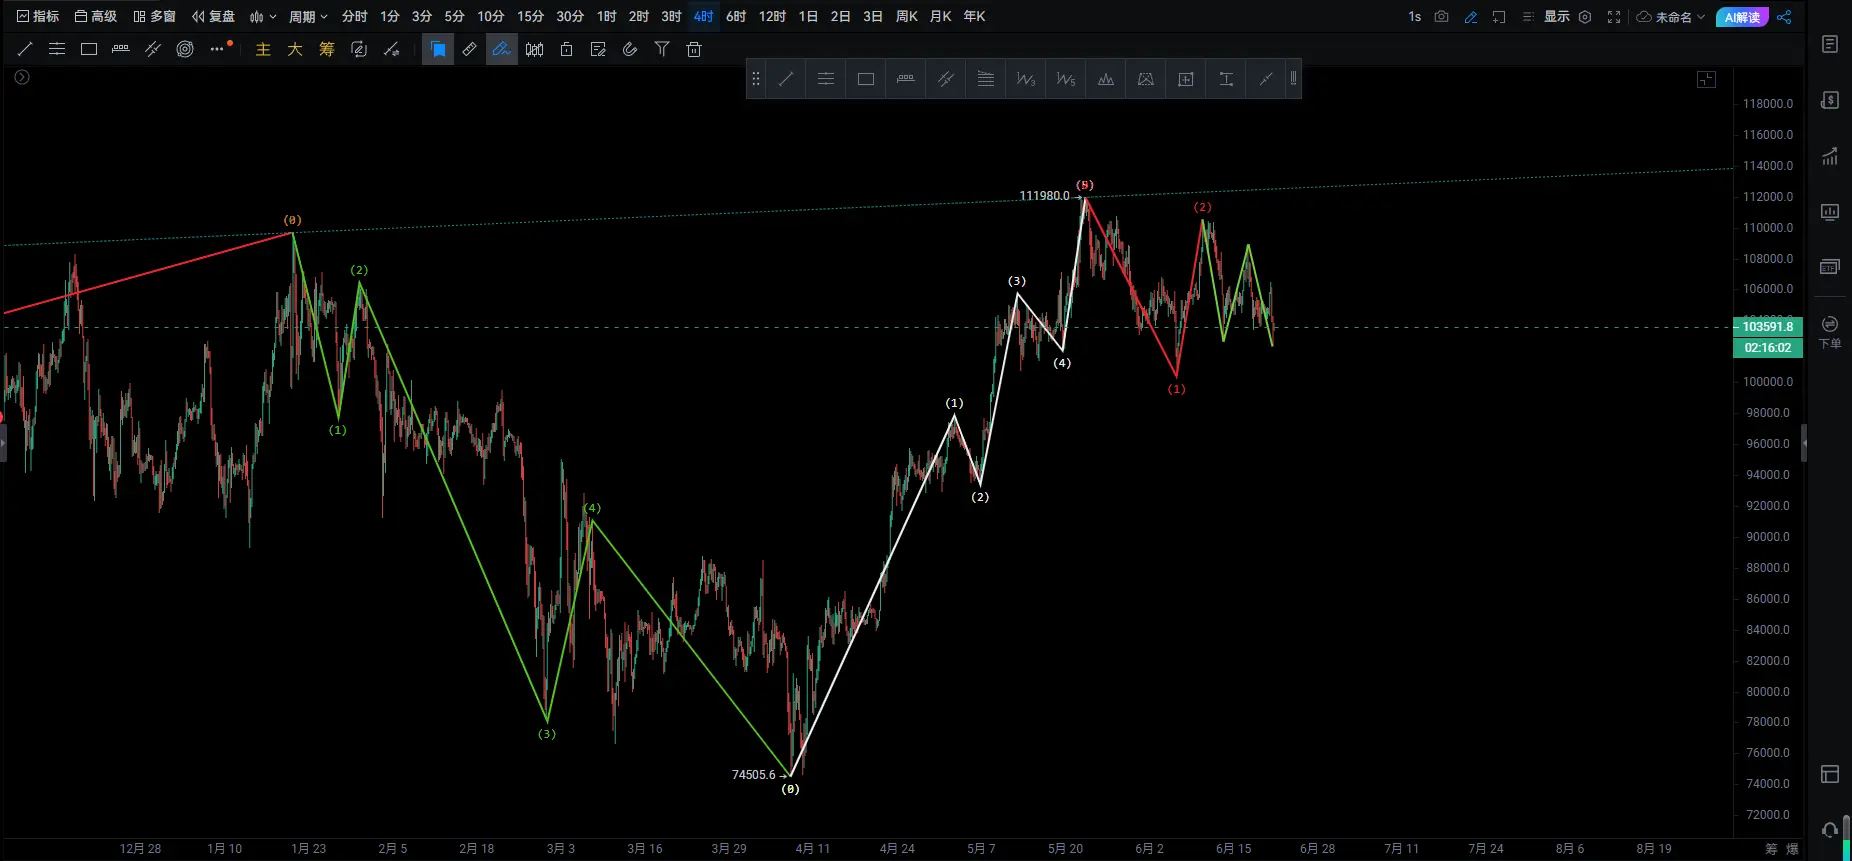This screenshot has width=1852, height=861.
Task: Select the Fibonacci retracement lines tool
Action: 986,79
